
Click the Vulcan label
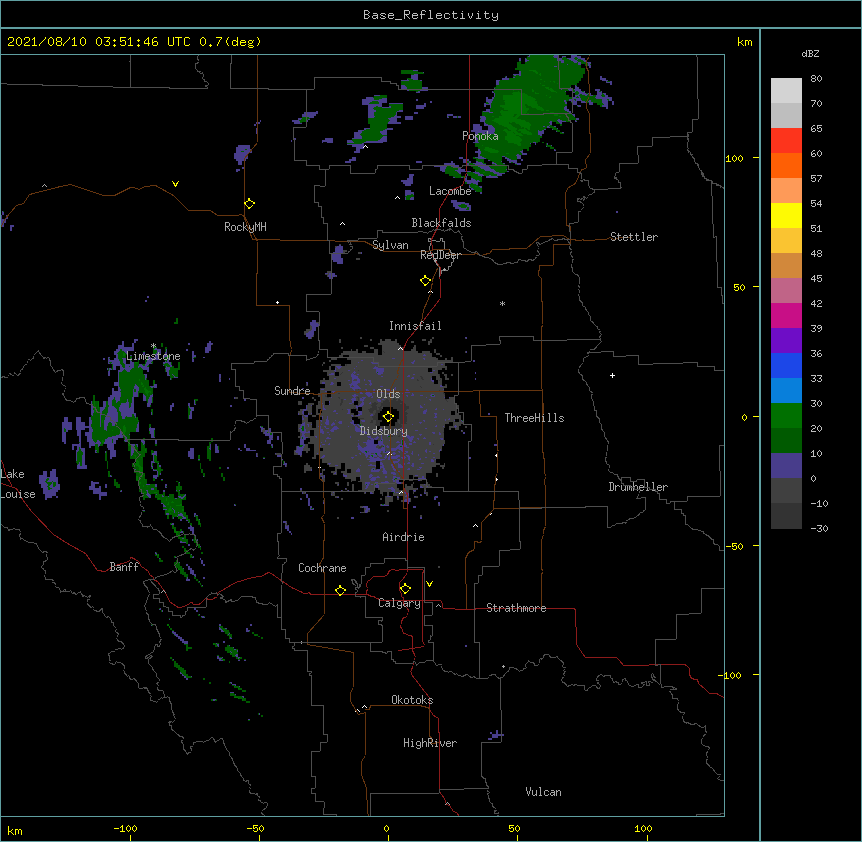click(x=543, y=792)
